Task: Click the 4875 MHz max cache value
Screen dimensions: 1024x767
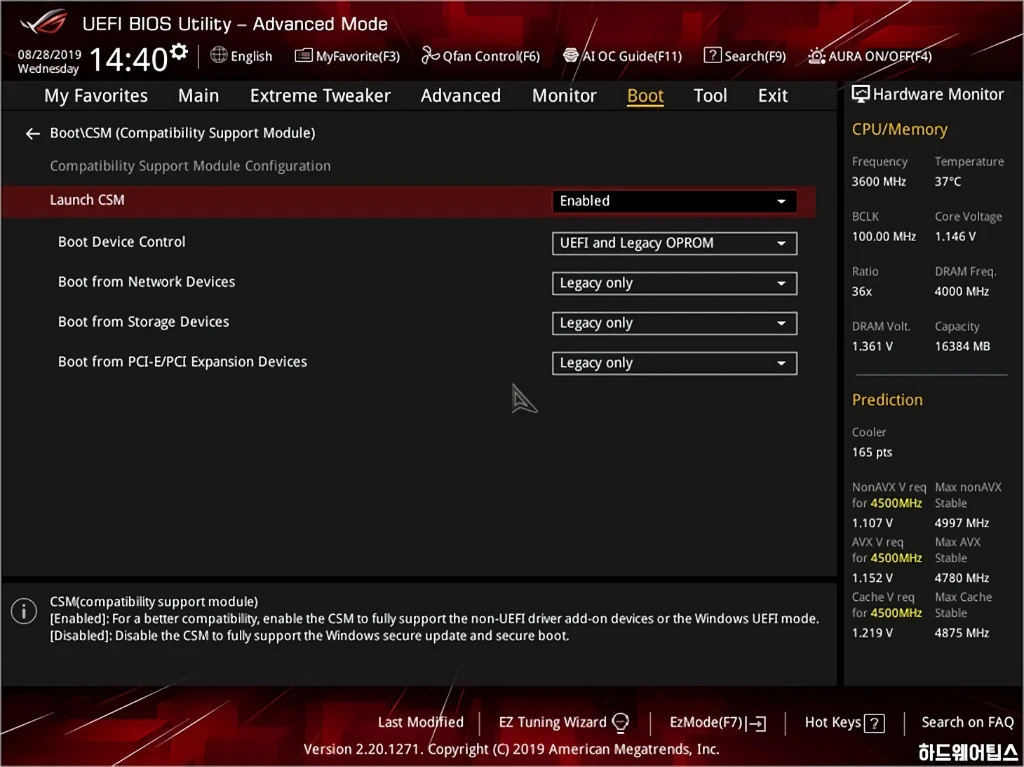Action: tap(961, 632)
